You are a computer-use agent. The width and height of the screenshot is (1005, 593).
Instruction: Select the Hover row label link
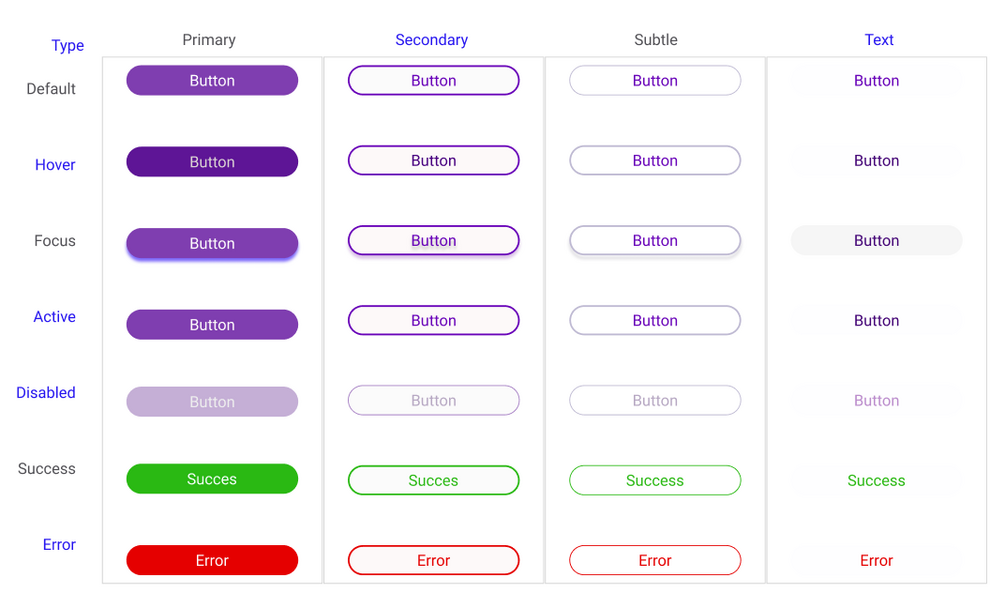pos(55,165)
